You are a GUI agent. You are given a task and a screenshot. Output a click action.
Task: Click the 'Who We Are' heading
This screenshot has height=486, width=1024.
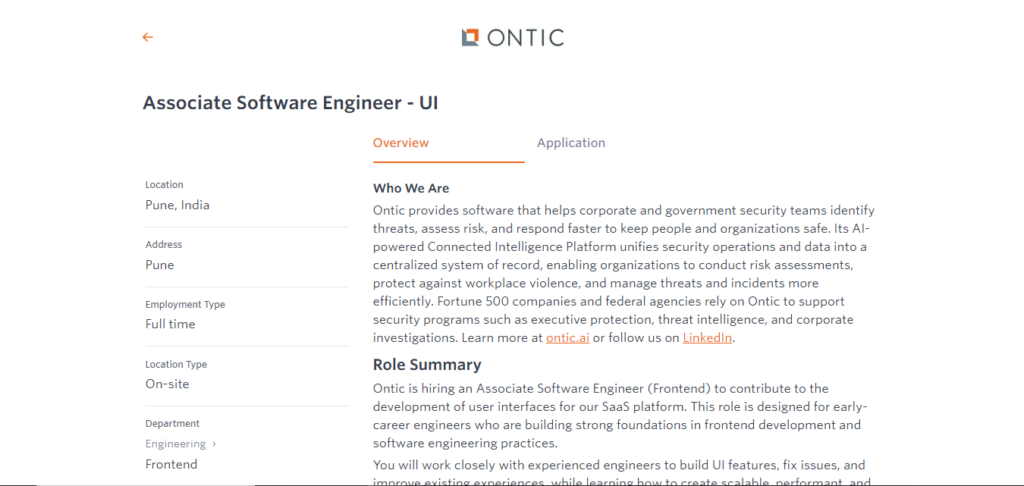click(411, 188)
